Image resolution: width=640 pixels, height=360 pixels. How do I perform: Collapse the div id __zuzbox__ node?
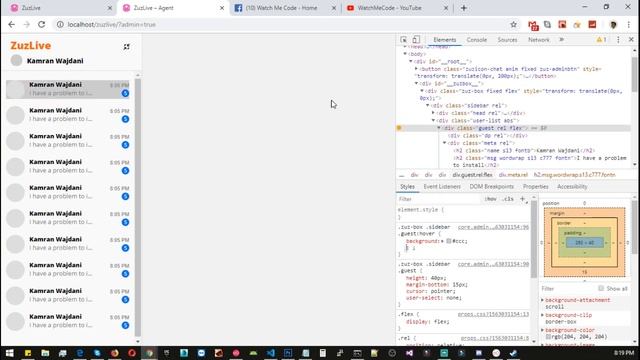416,84
